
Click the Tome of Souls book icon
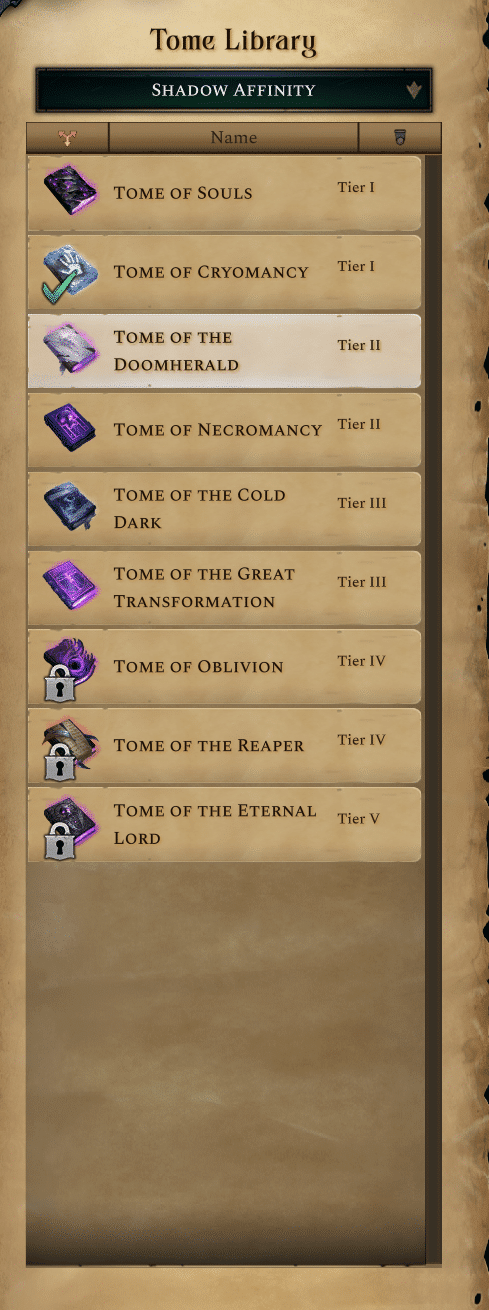(x=68, y=191)
